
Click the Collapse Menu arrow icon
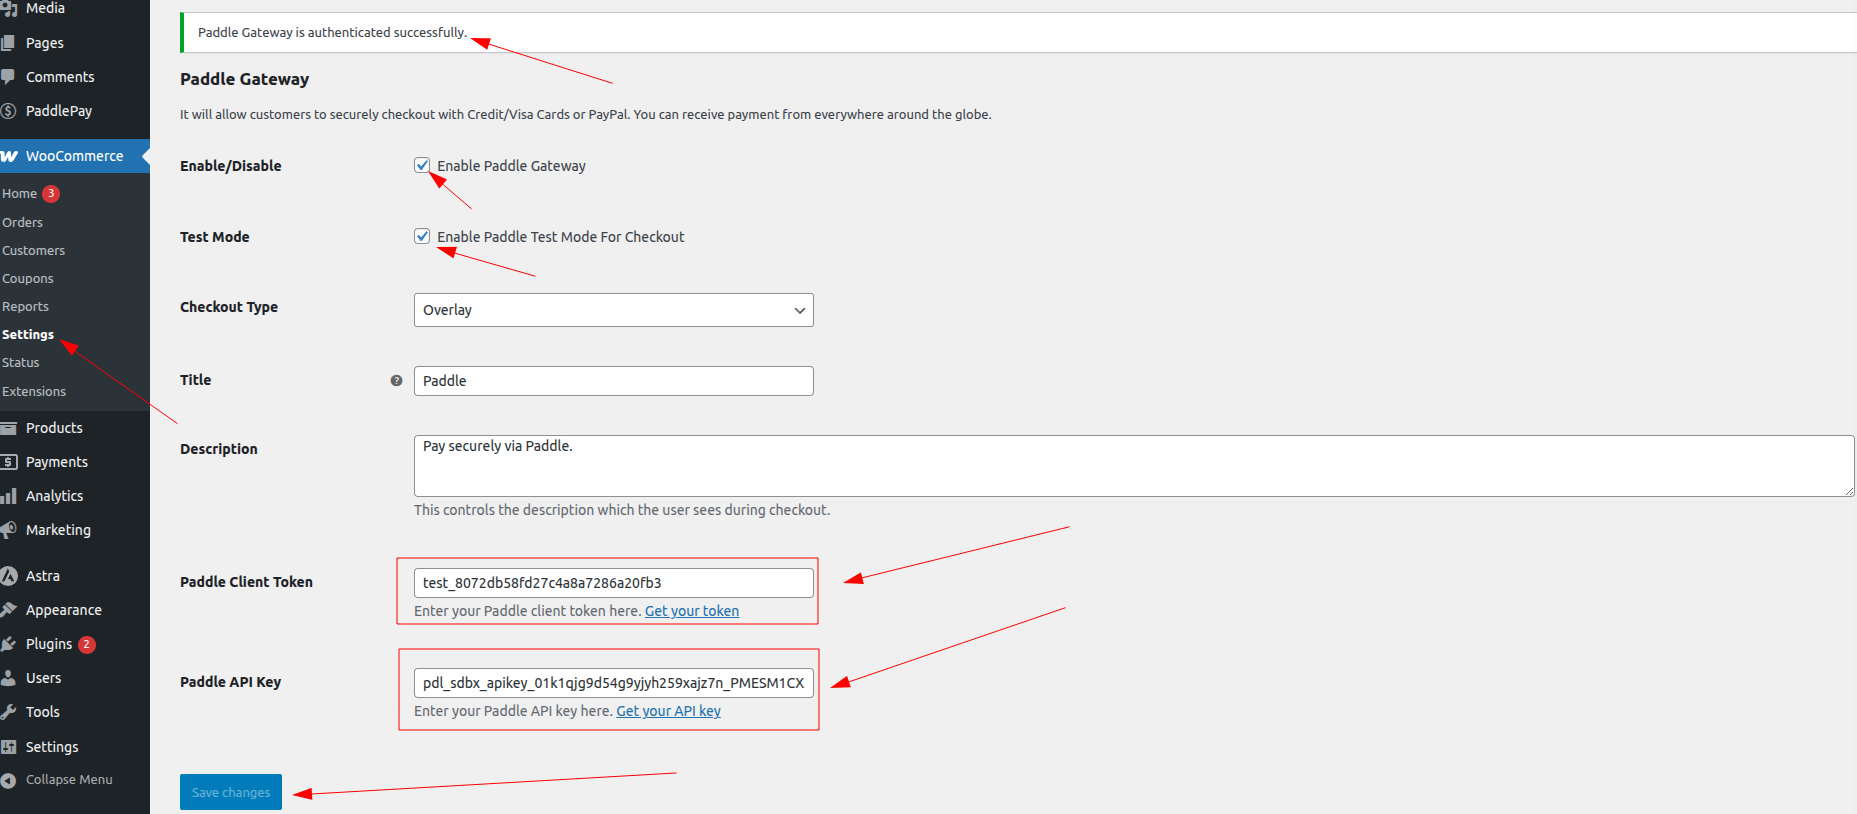(x=8, y=780)
